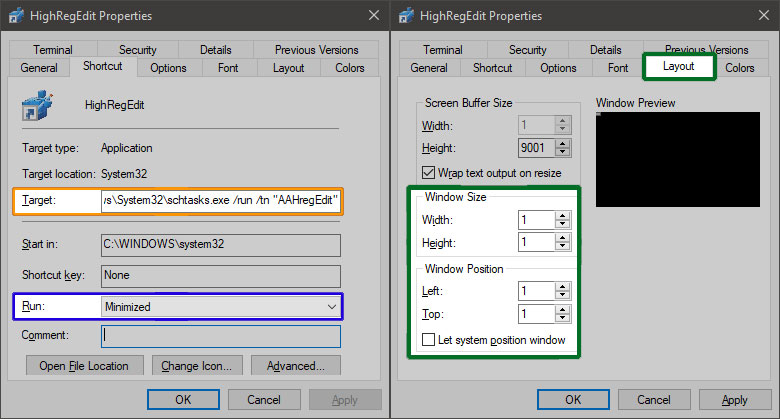Open the Run dropdown showing Minimized

click(221, 307)
